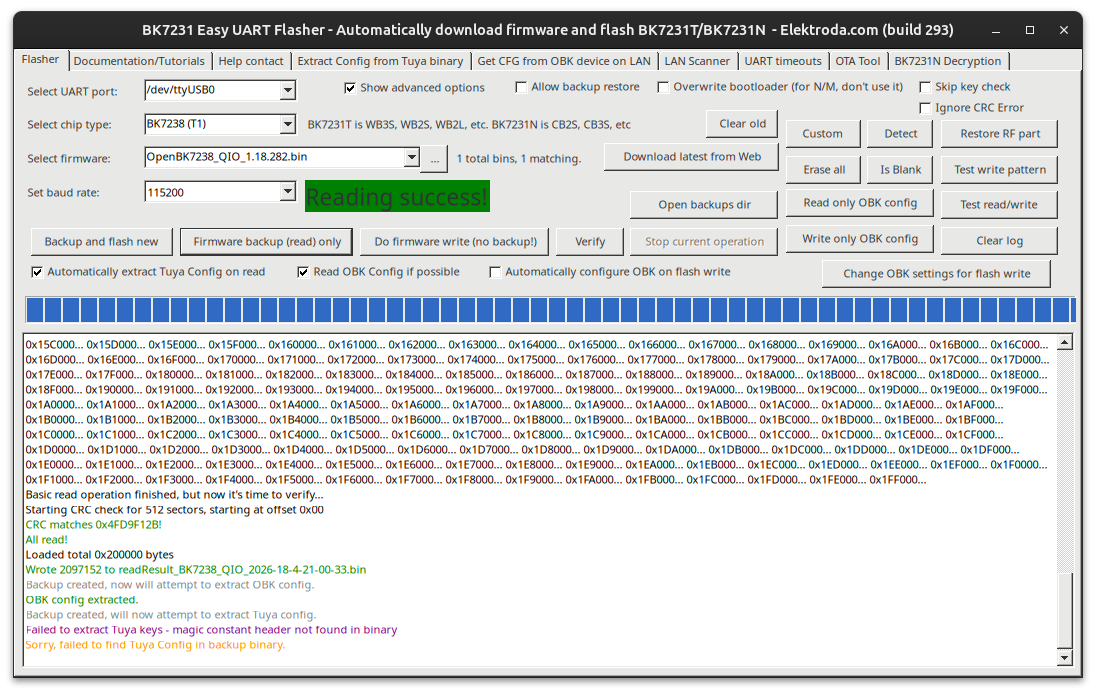Click Do firmware write (no backup!)

(455, 242)
